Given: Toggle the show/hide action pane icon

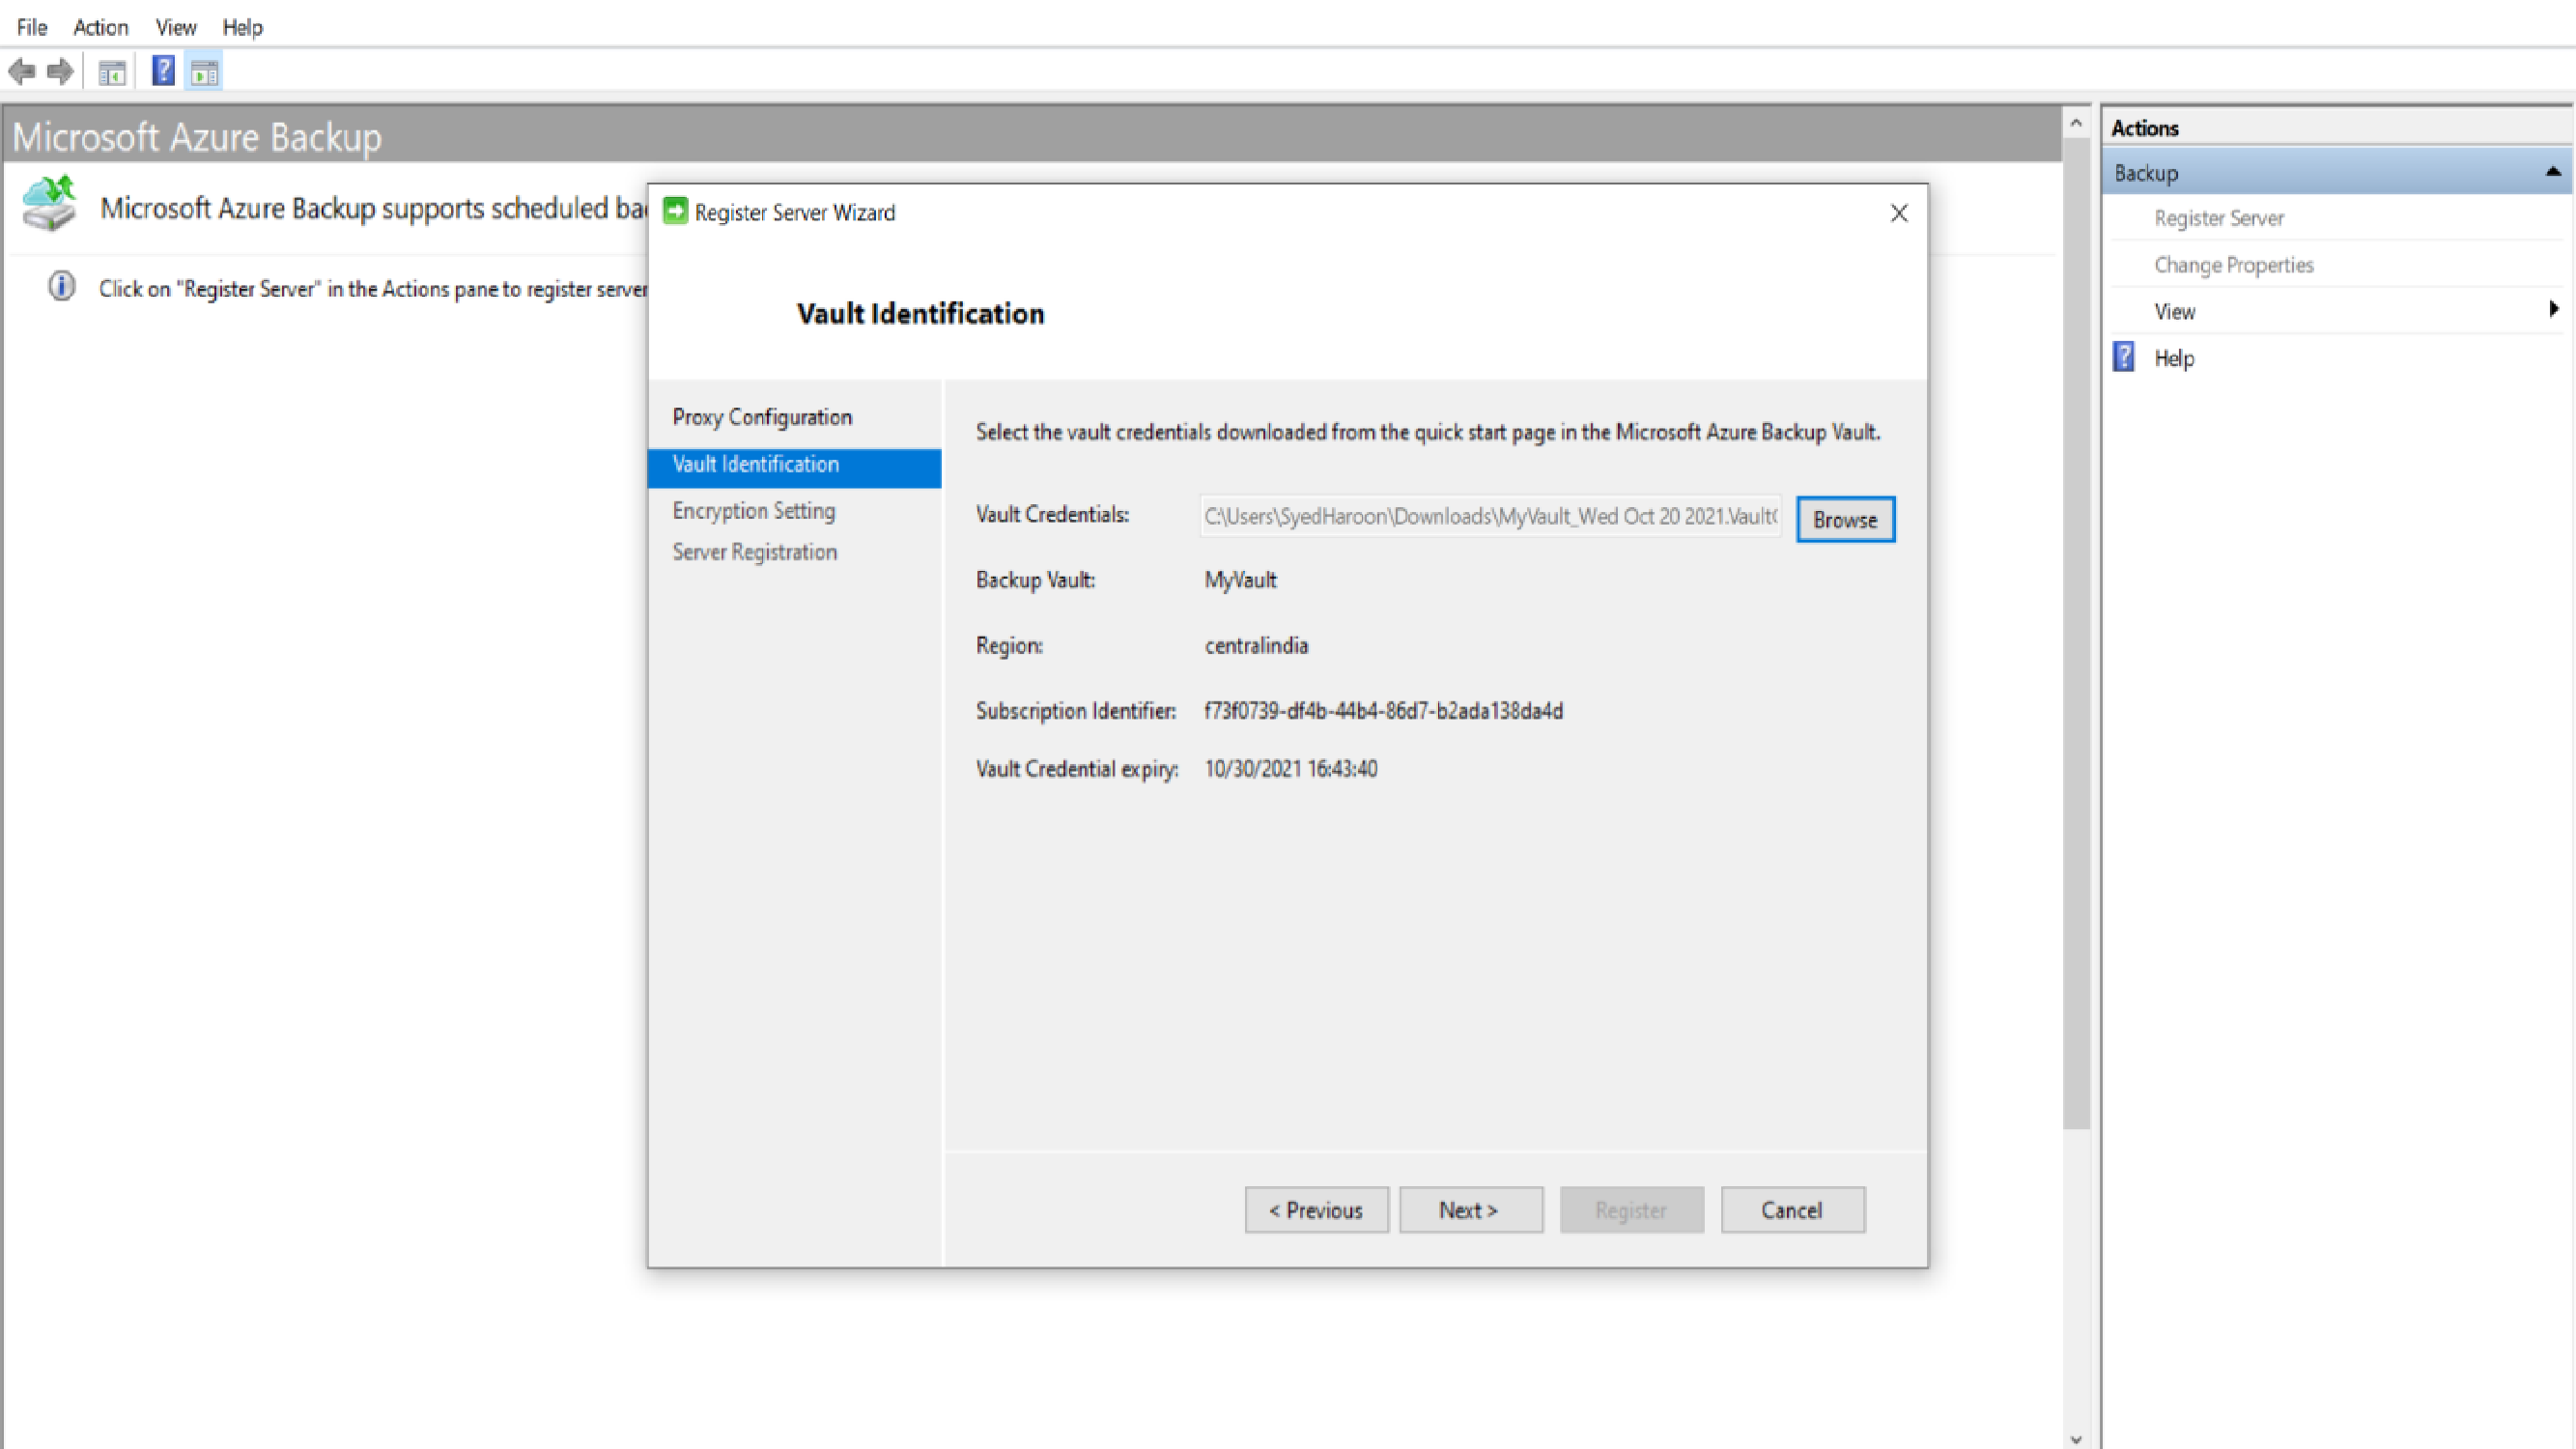Looking at the screenshot, I should 204,72.
